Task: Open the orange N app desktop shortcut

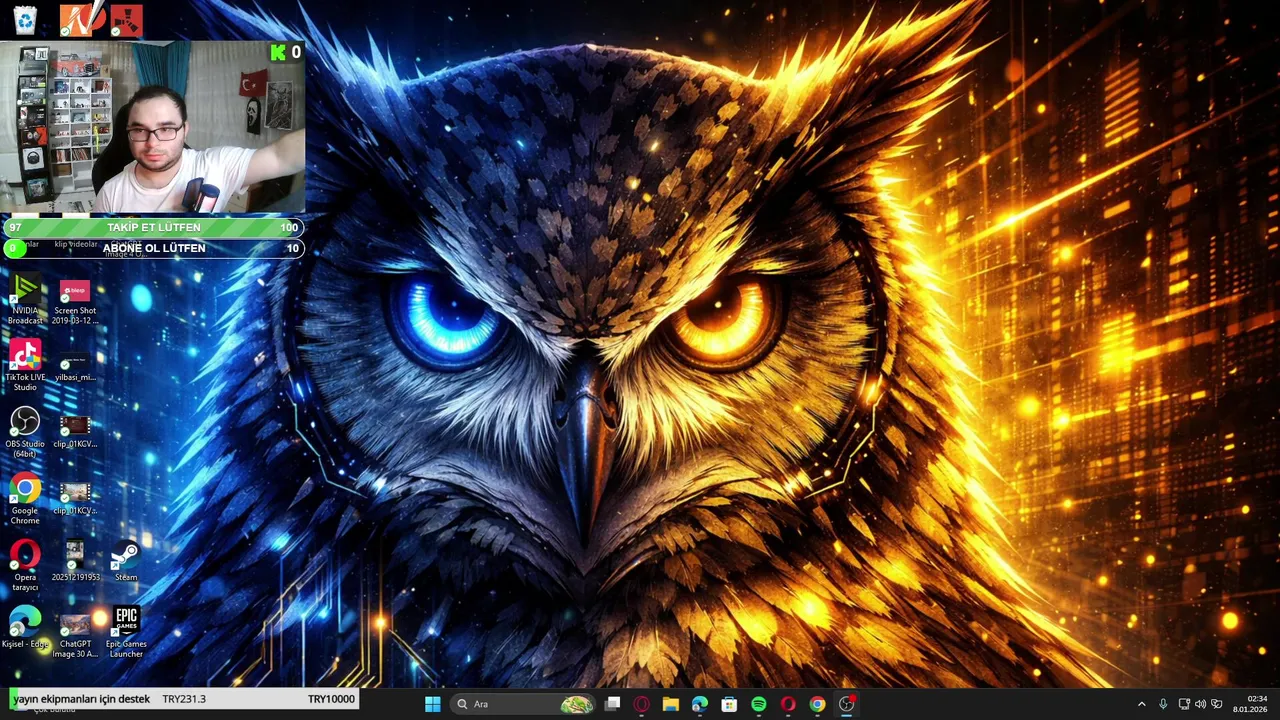Action: (77, 19)
